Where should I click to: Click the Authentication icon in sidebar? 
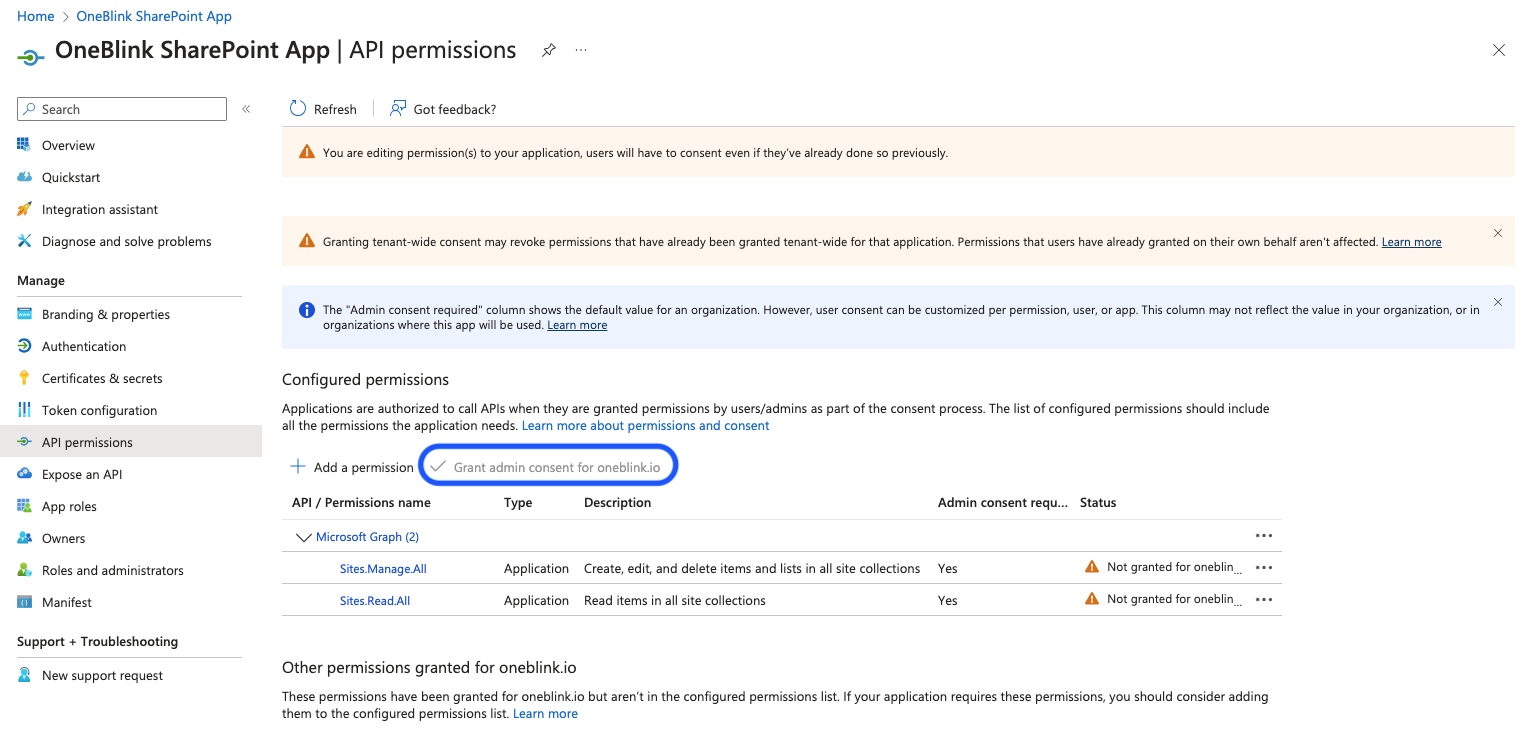(x=24, y=346)
